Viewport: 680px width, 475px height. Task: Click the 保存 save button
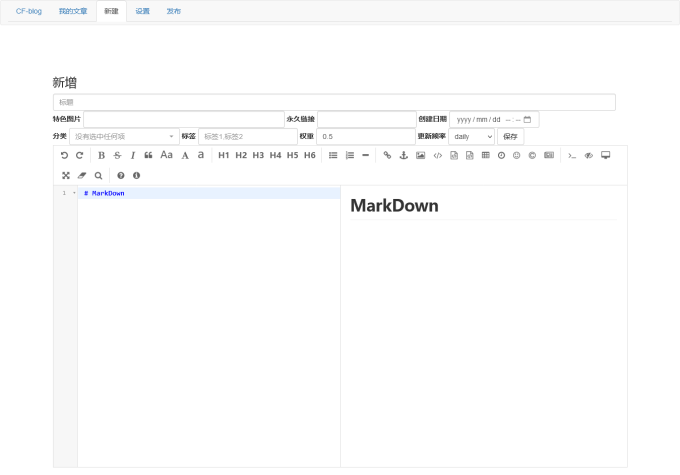tap(510, 136)
